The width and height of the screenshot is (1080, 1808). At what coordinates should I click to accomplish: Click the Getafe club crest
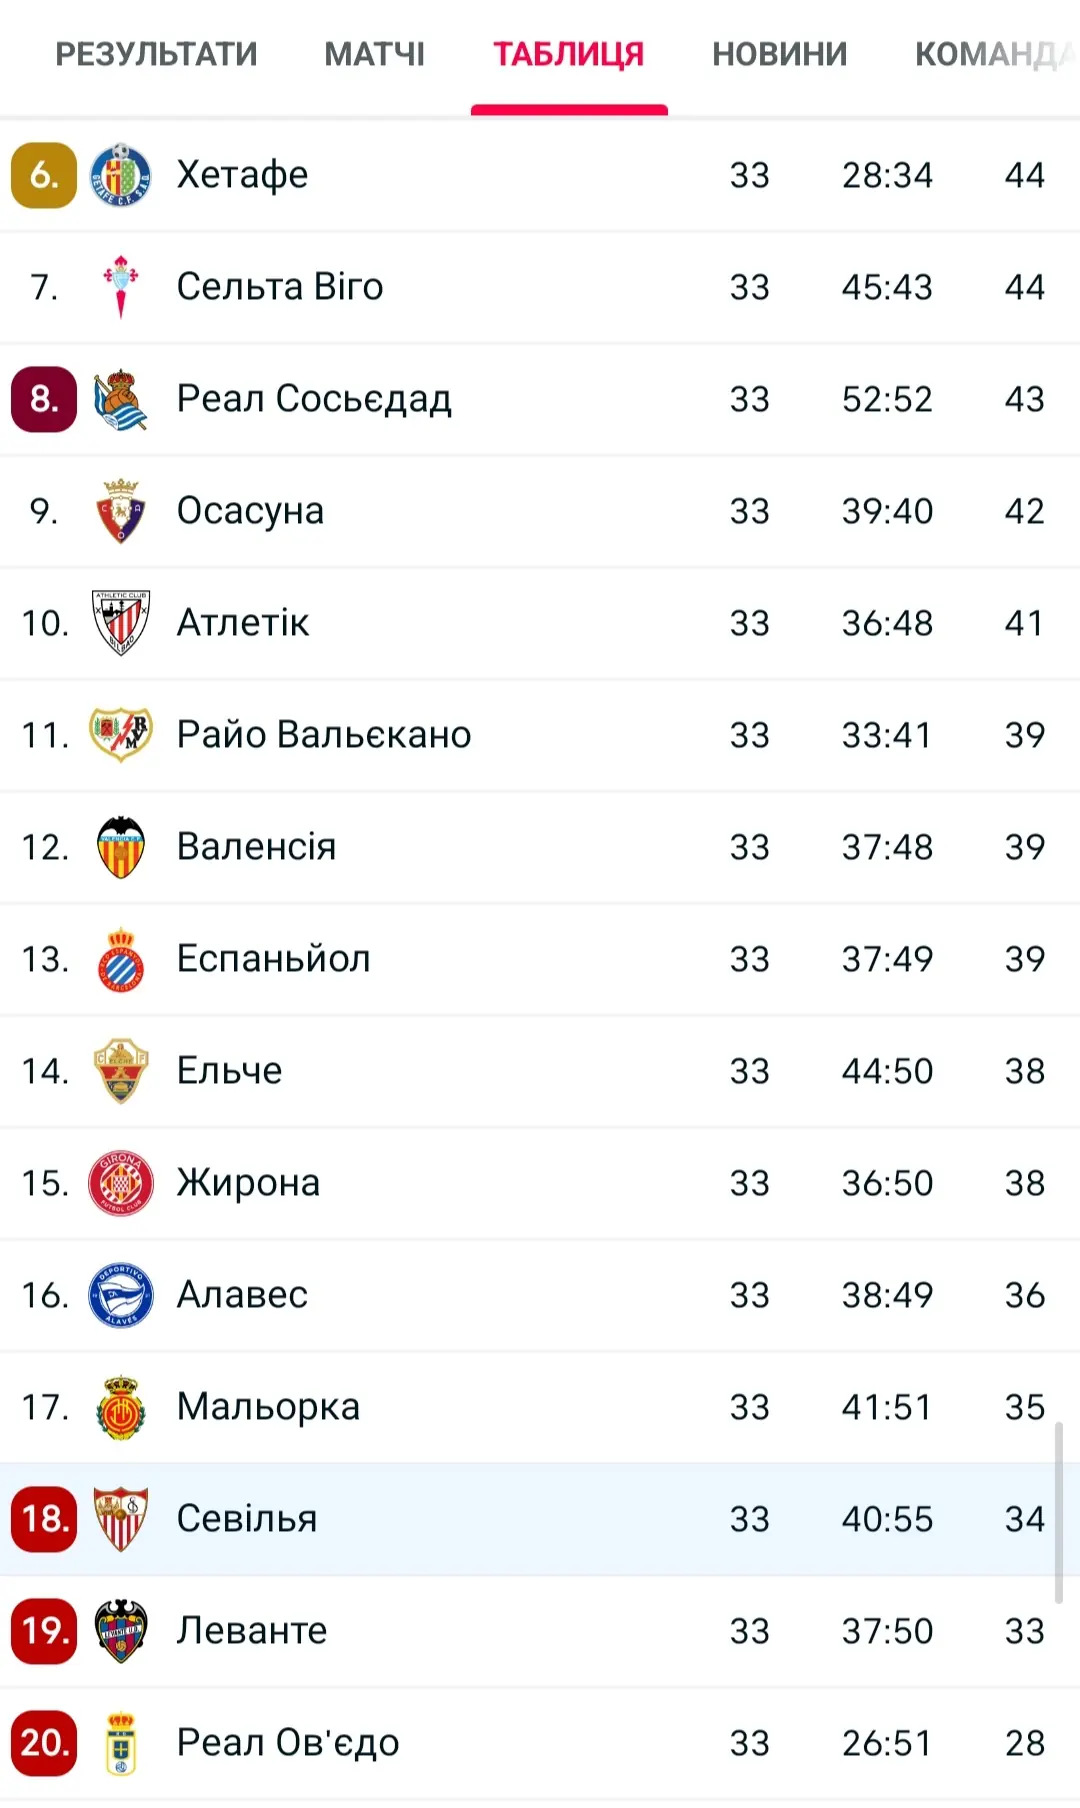(x=121, y=175)
